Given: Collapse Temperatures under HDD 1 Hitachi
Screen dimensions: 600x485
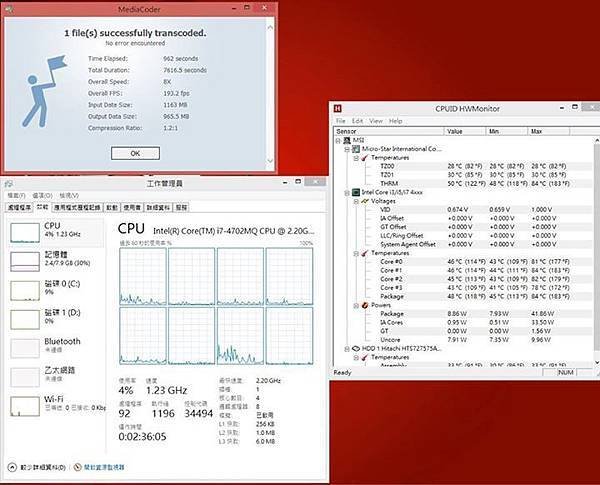Looking at the screenshot, I should coord(356,358).
